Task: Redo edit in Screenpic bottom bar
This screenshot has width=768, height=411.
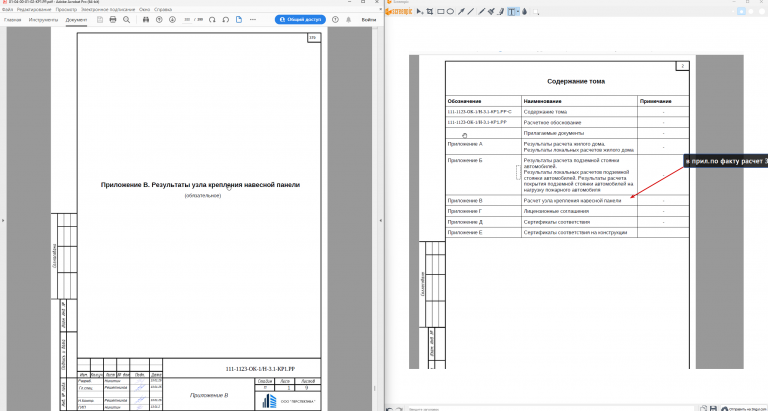Action: coord(400,409)
